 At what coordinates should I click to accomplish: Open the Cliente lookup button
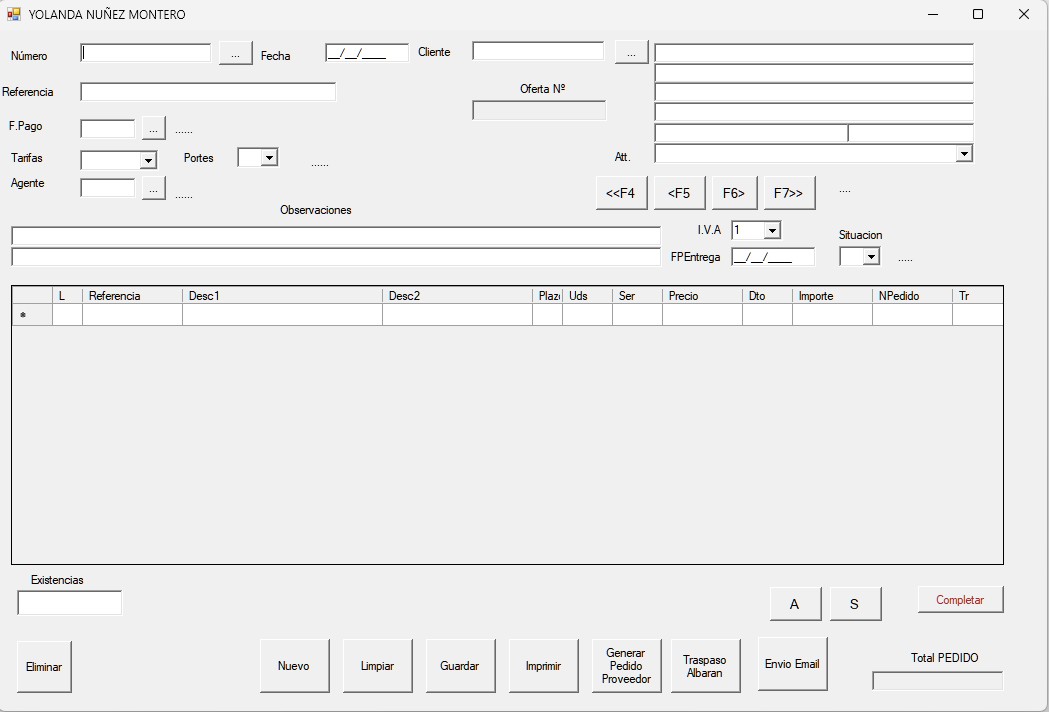coord(631,52)
